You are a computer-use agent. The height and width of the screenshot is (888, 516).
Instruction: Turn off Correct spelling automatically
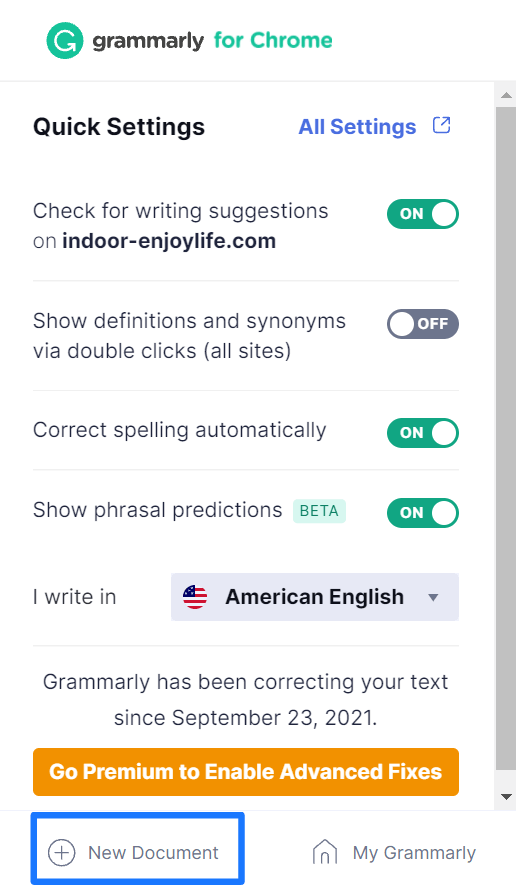[423, 433]
